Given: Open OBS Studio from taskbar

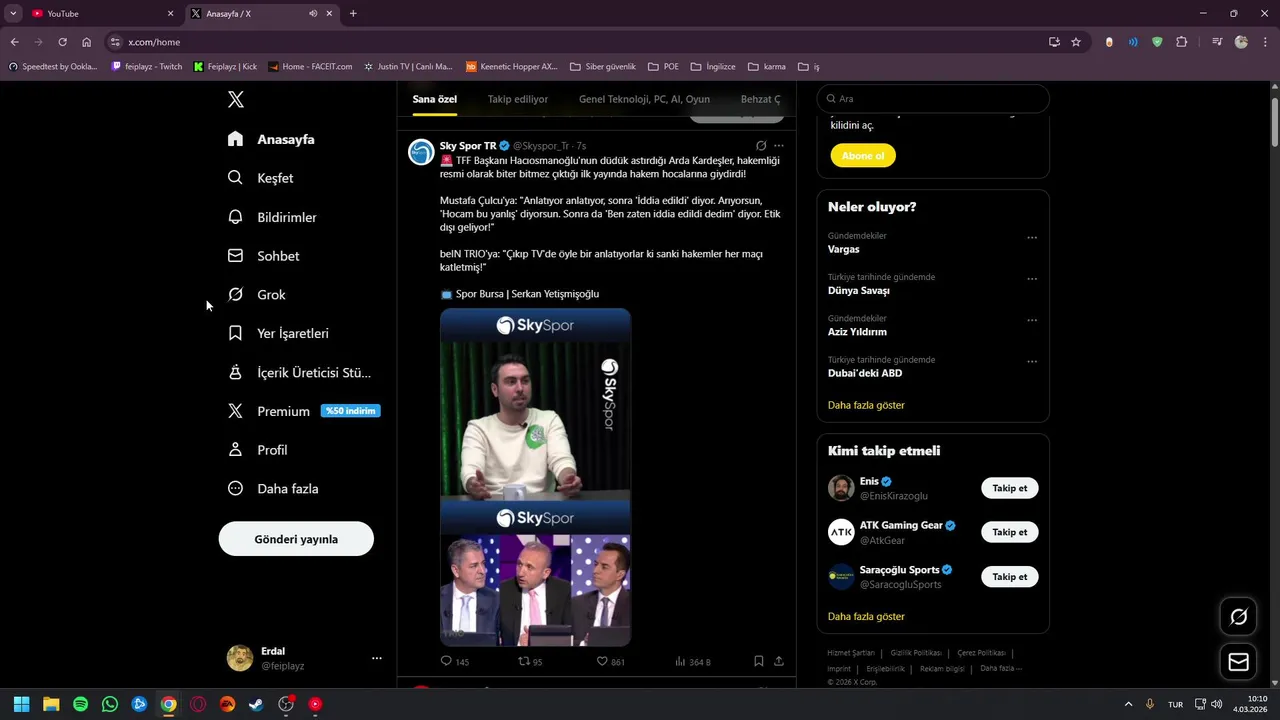Looking at the screenshot, I should tap(286, 704).
